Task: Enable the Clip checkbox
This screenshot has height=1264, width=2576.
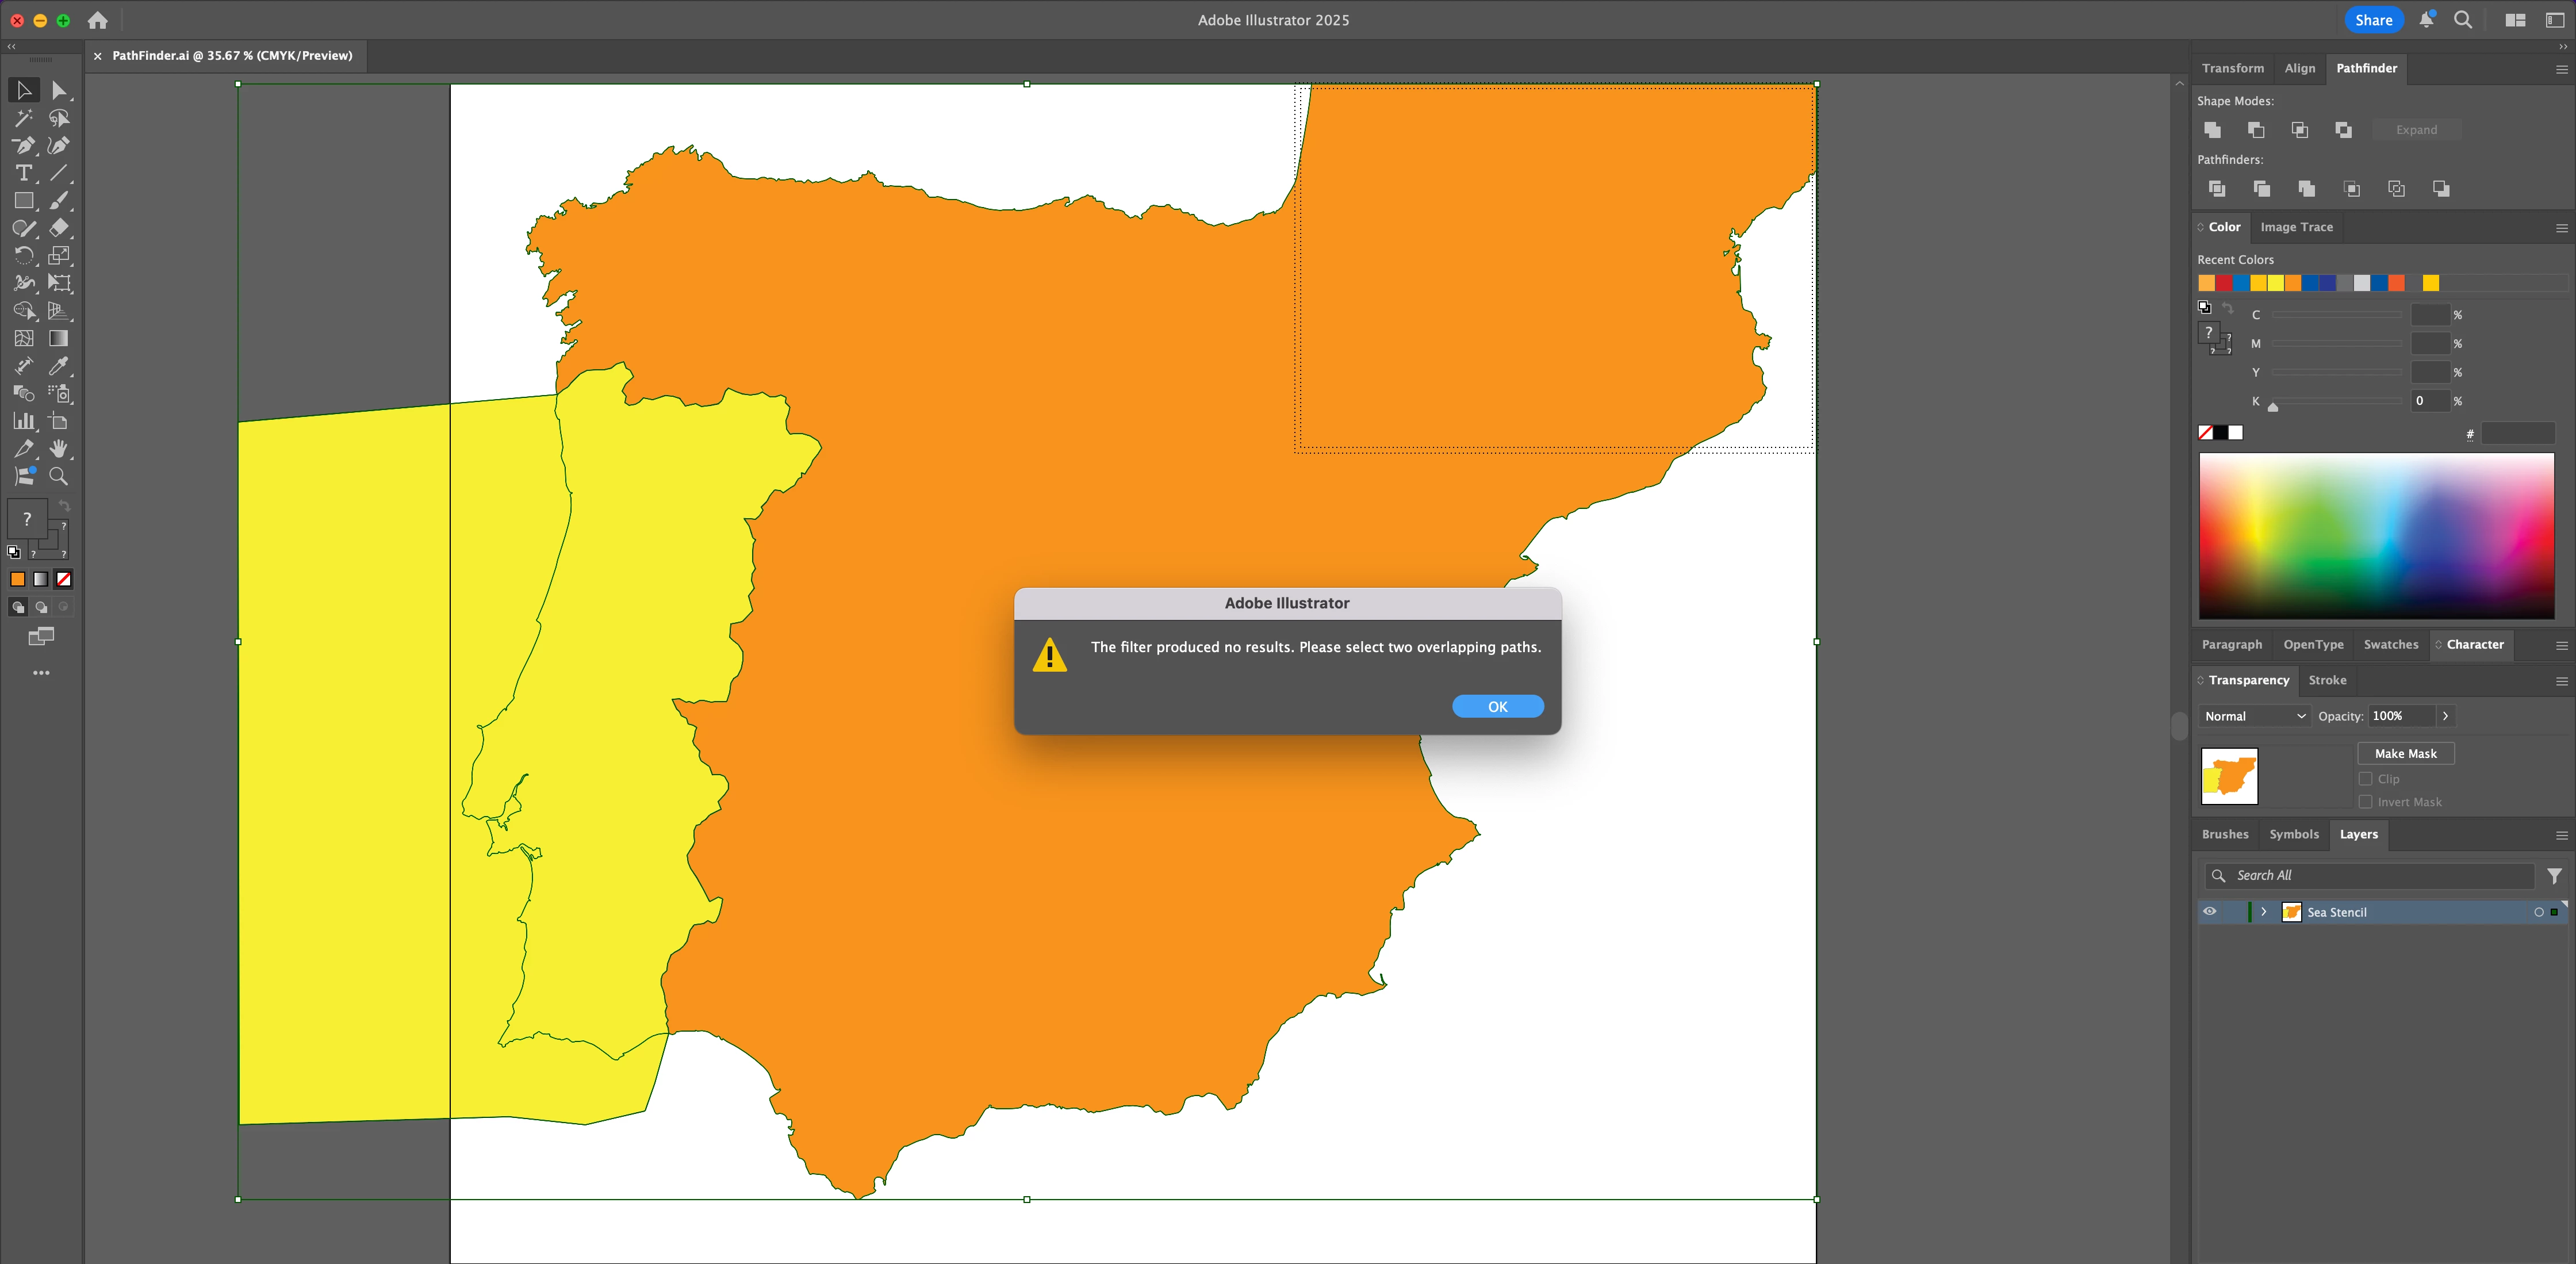Action: tap(2365, 779)
